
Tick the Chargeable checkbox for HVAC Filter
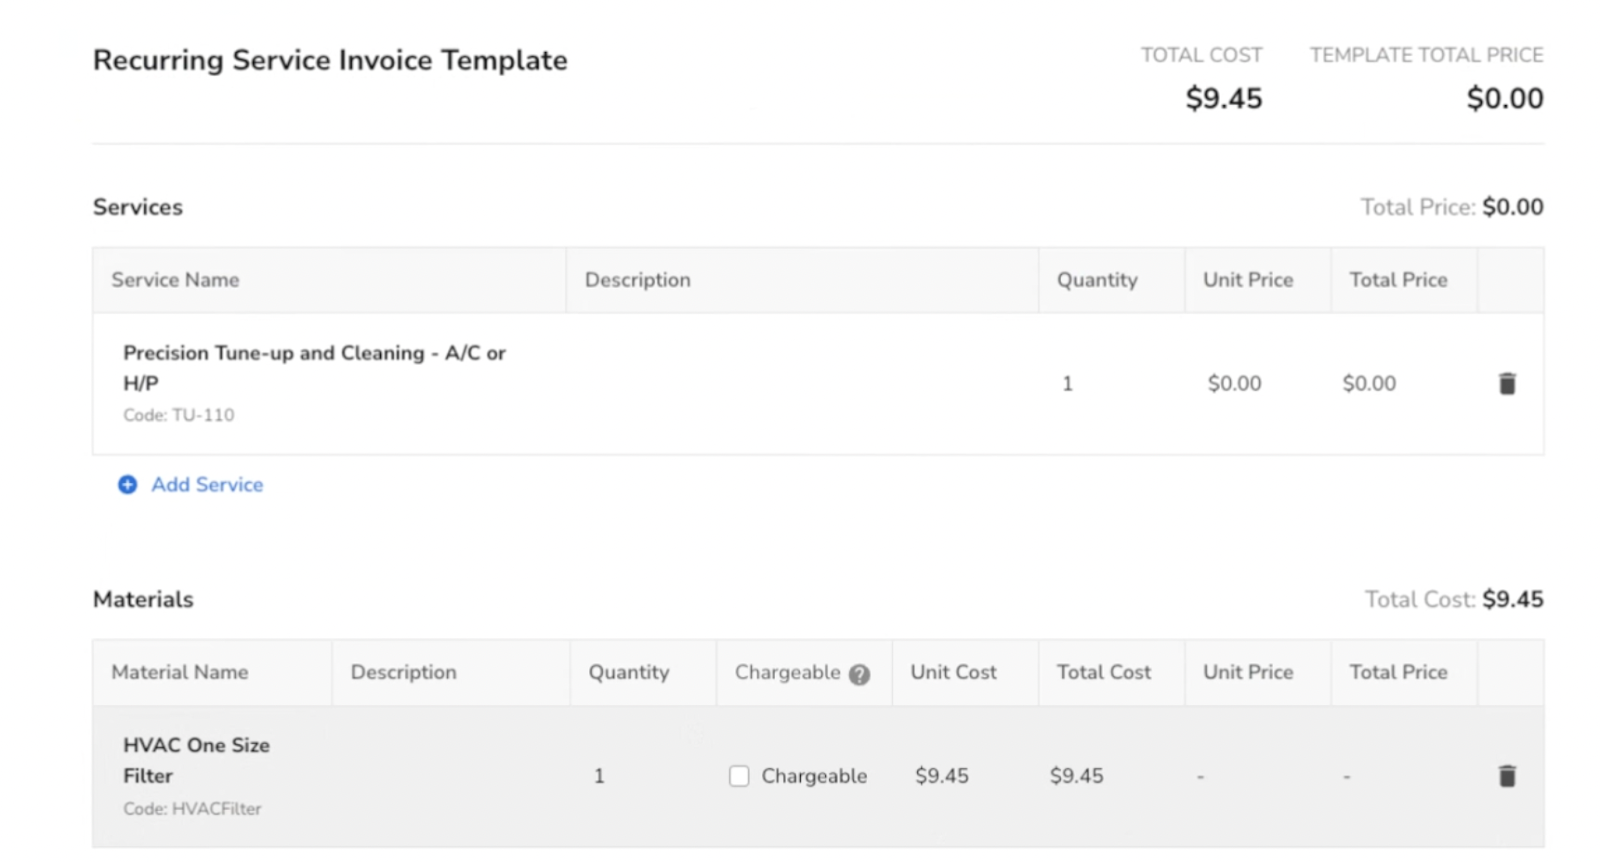coord(739,776)
